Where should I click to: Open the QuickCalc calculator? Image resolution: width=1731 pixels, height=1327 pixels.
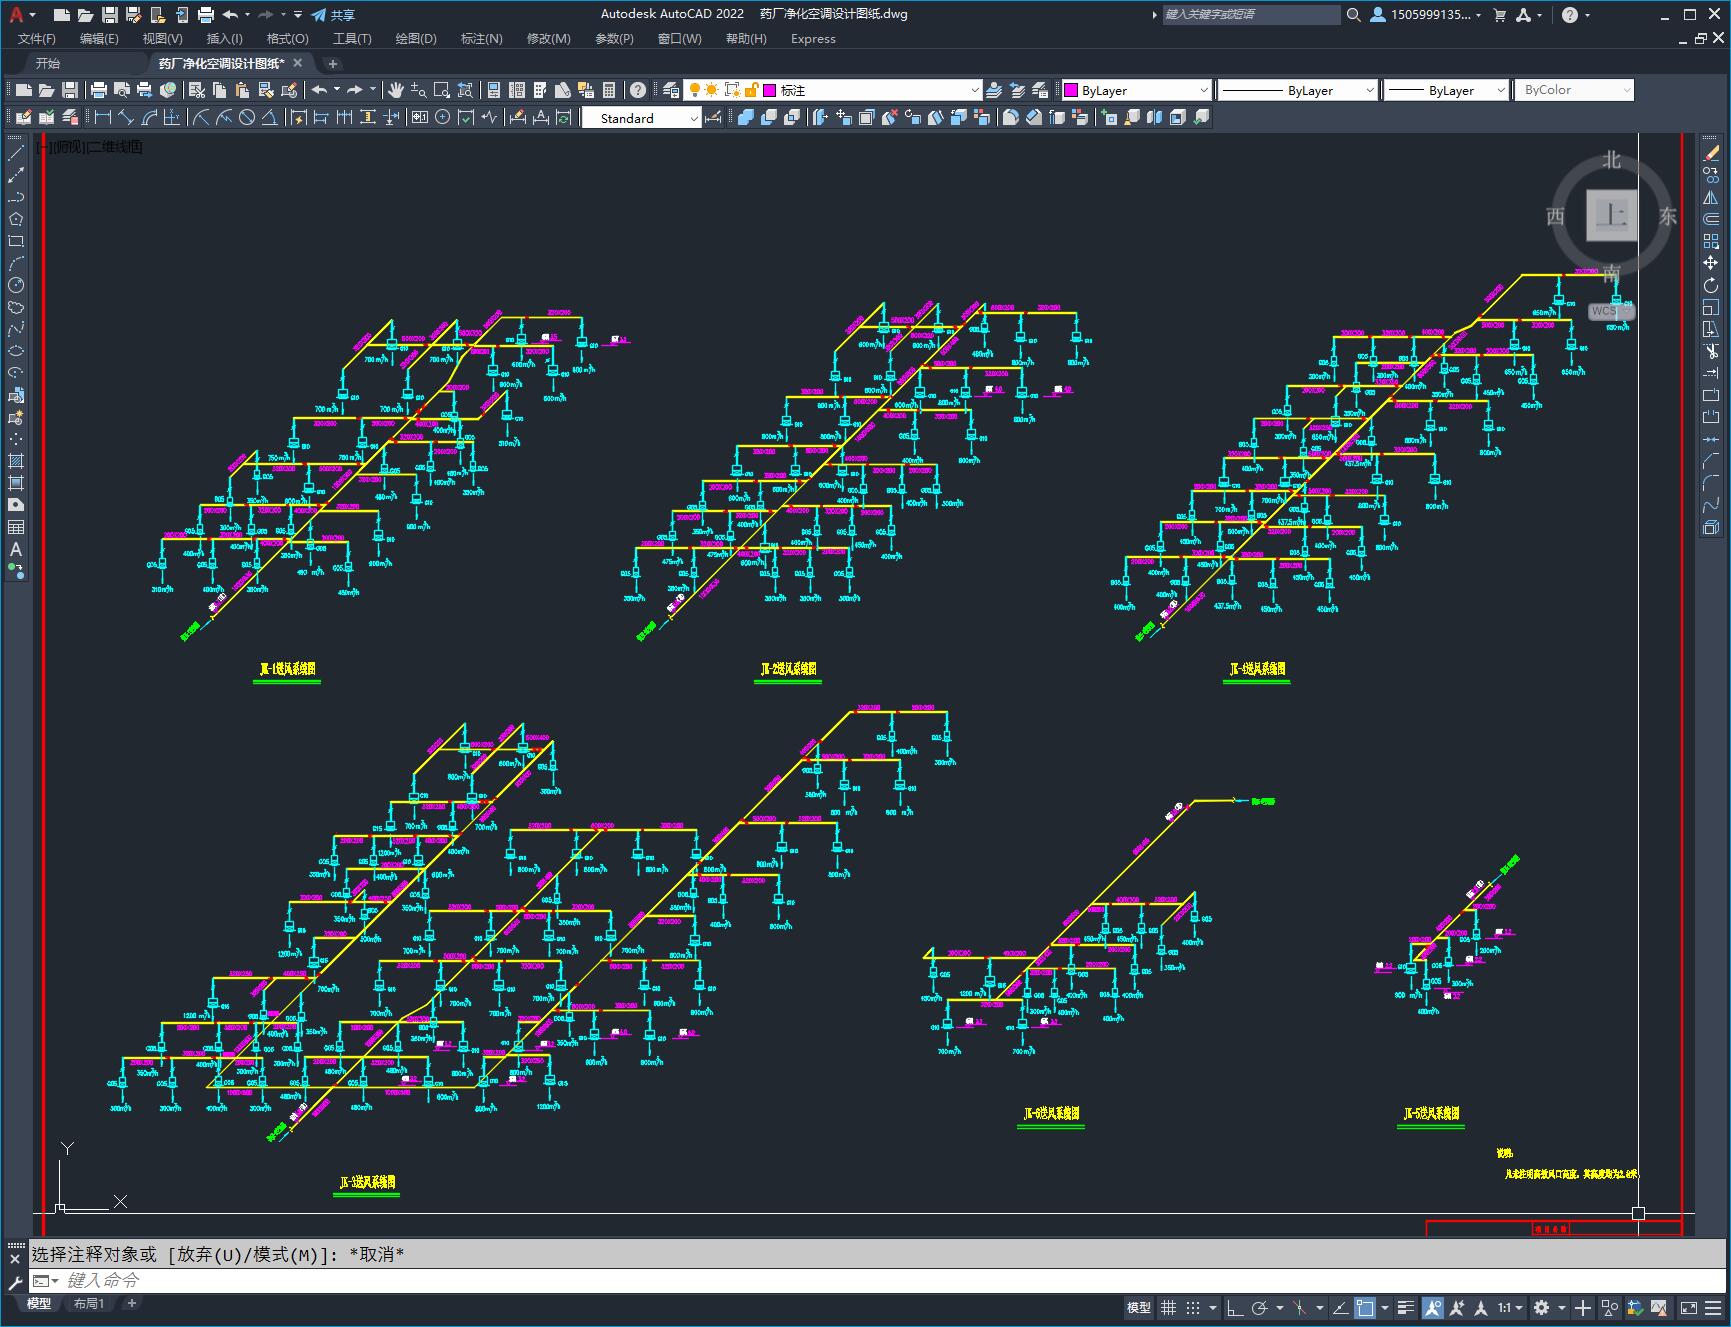(609, 90)
